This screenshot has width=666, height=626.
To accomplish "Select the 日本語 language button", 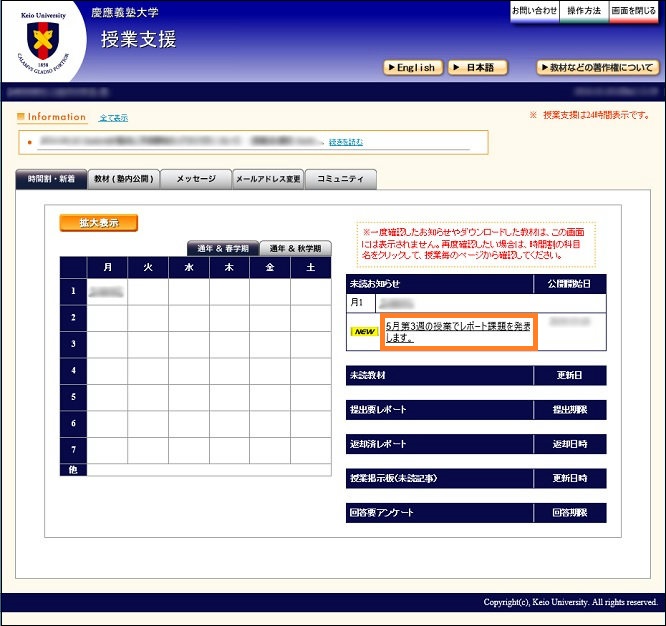I will point(478,68).
